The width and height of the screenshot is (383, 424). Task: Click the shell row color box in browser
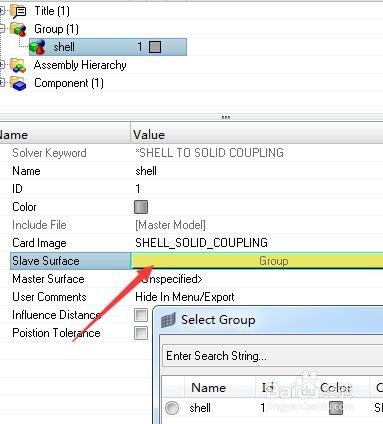click(155, 47)
